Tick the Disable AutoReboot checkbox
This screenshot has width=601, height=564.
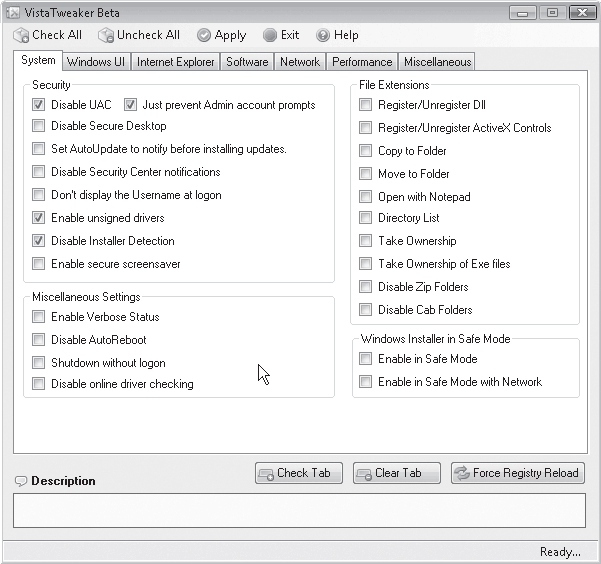pyautogui.click(x=38, y=340)
